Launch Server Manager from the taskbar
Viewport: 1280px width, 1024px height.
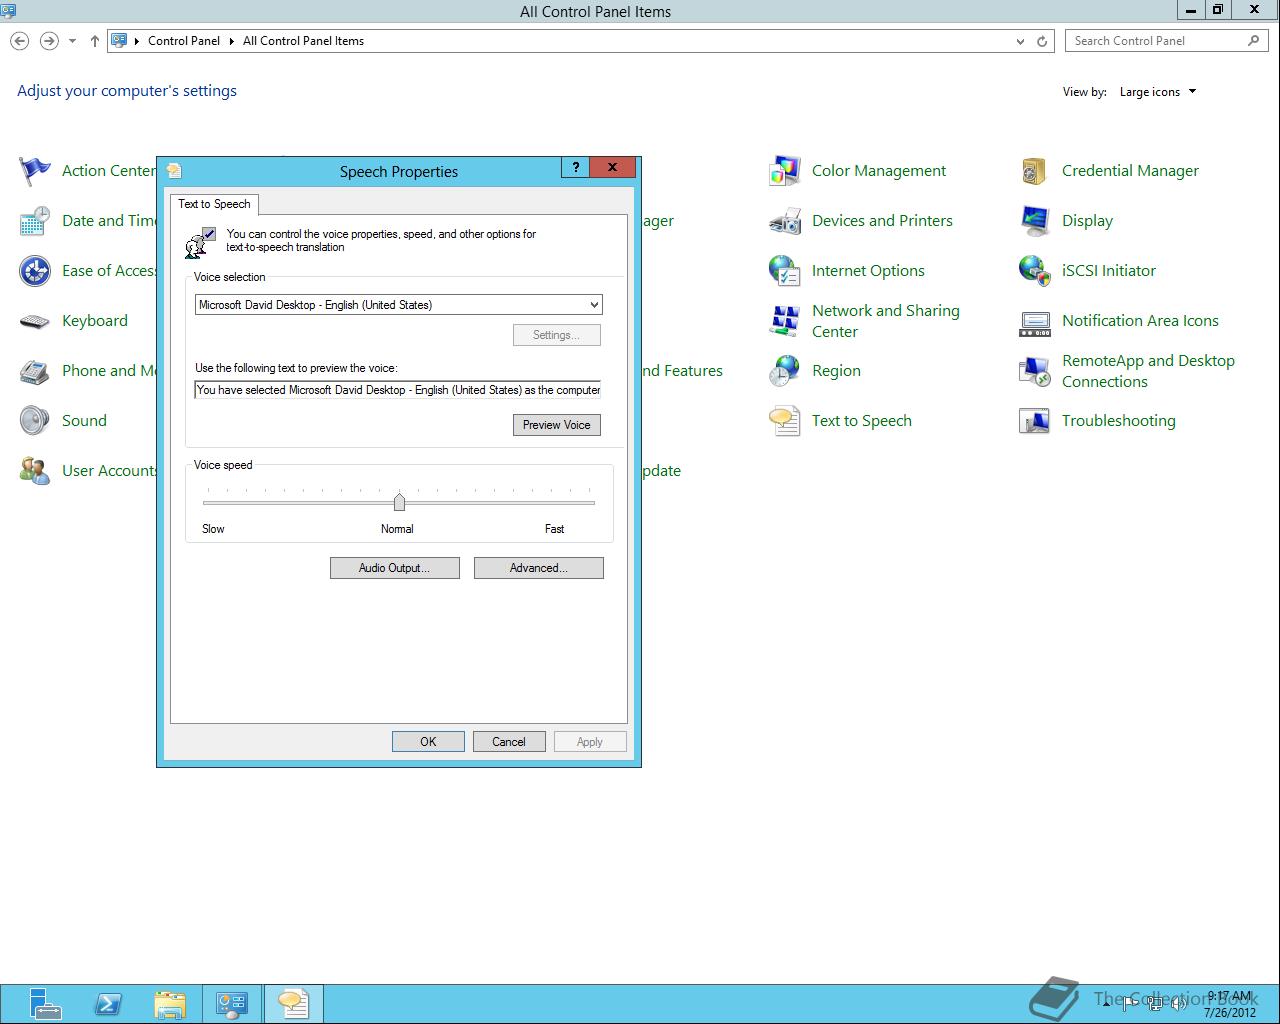point(44,1004)
